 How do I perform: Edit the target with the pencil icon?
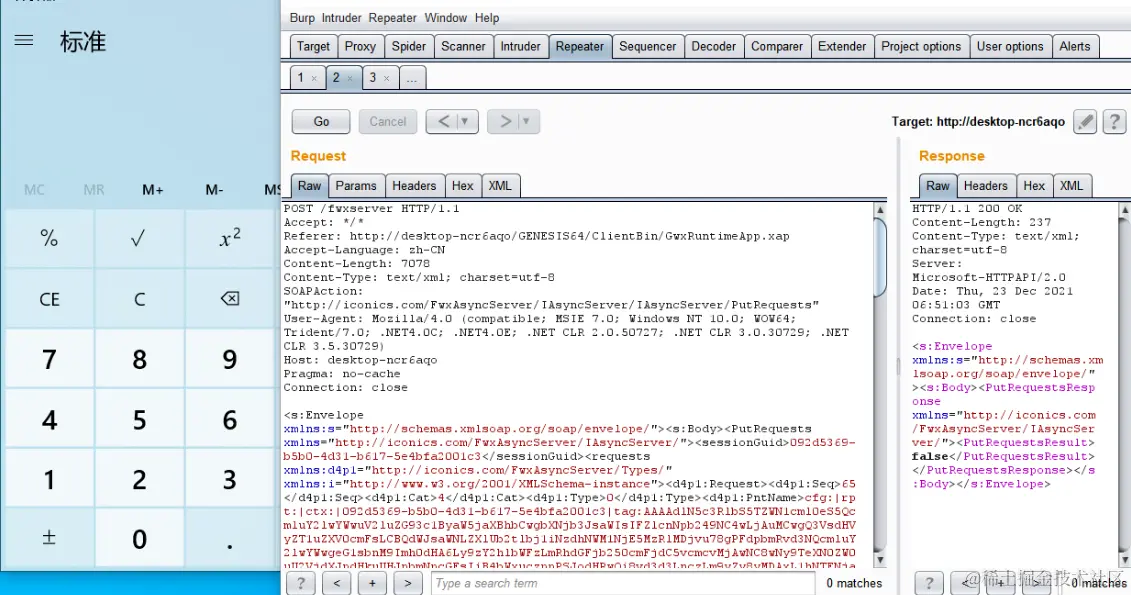pyautogui.click(x=1085, y=121)
